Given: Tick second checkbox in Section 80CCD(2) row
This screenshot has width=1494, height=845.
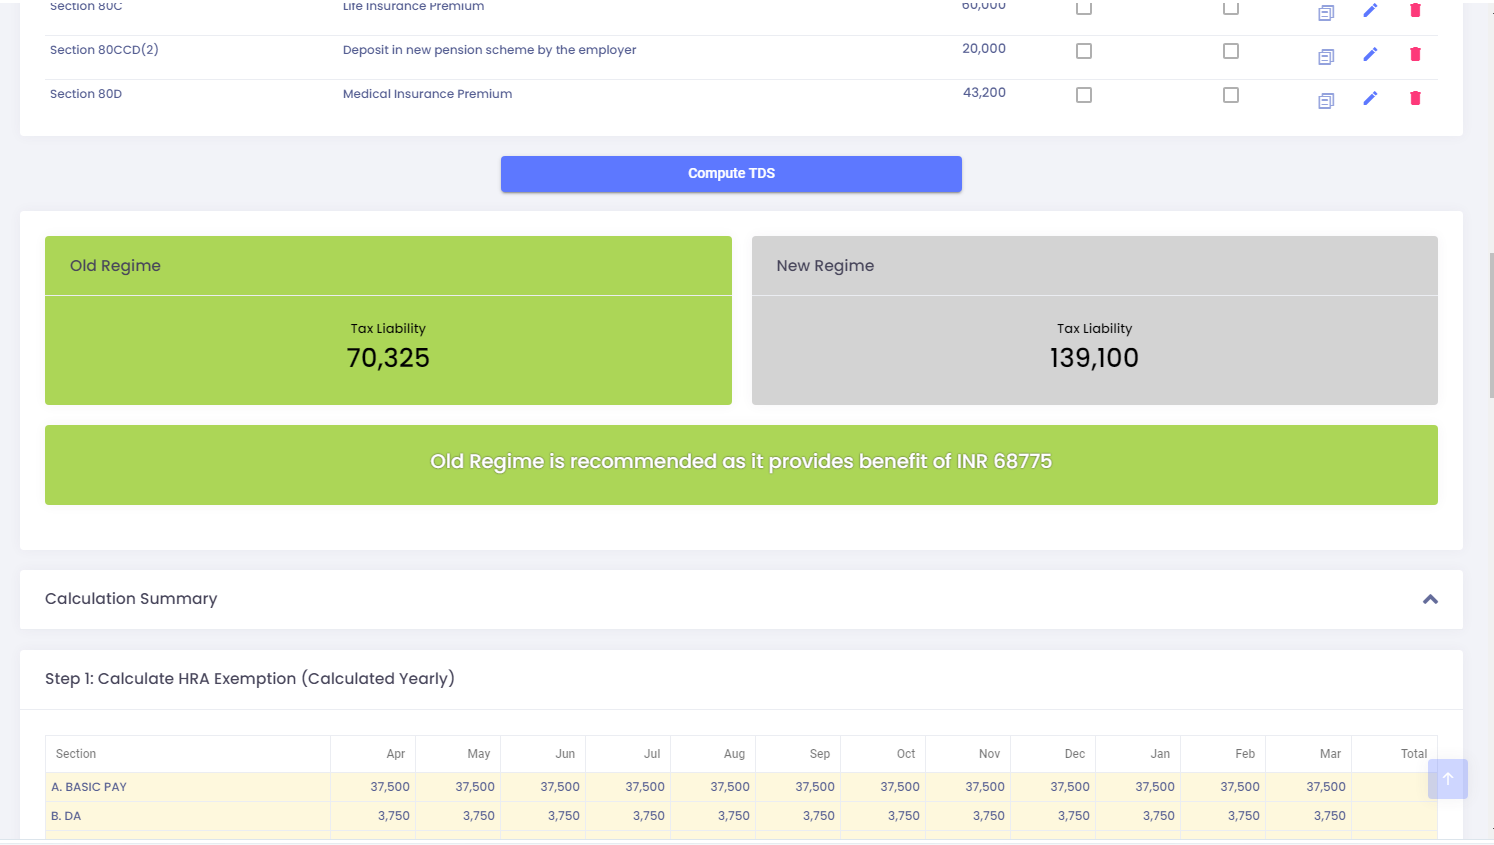Looking at the screenshot, I should tap(1231, 51).
